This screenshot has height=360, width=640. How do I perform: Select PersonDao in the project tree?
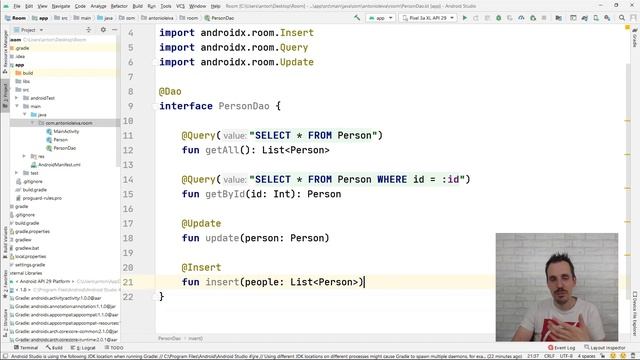coord(64,148)
